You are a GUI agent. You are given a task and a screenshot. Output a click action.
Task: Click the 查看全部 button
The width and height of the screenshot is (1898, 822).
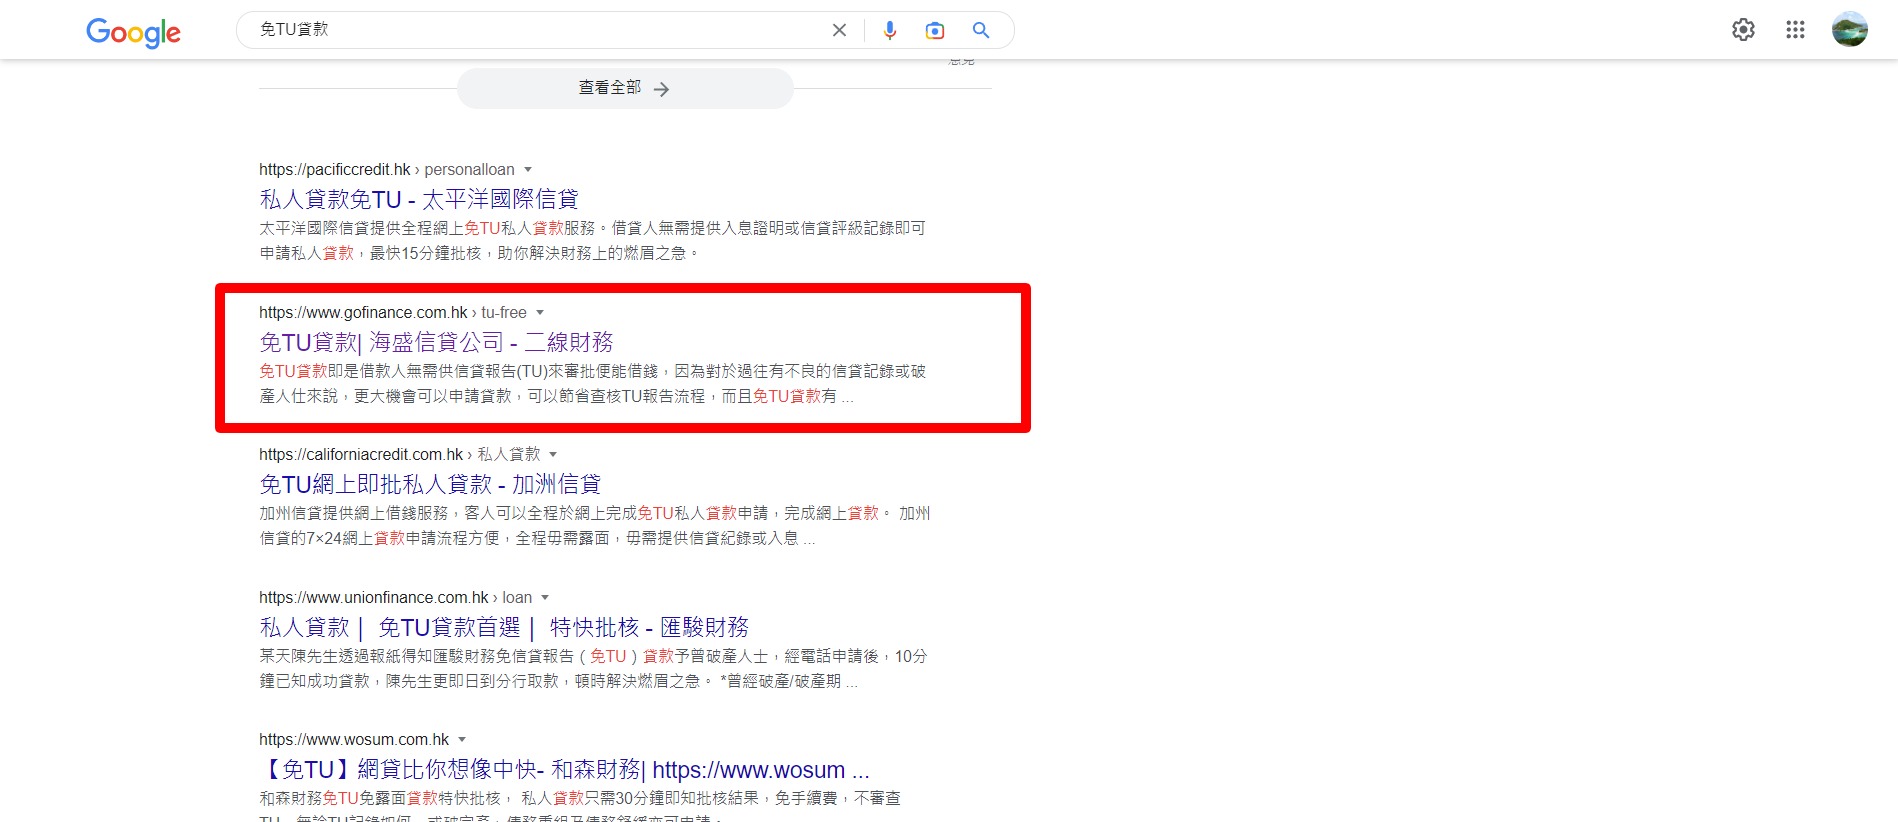coord(625,89)
